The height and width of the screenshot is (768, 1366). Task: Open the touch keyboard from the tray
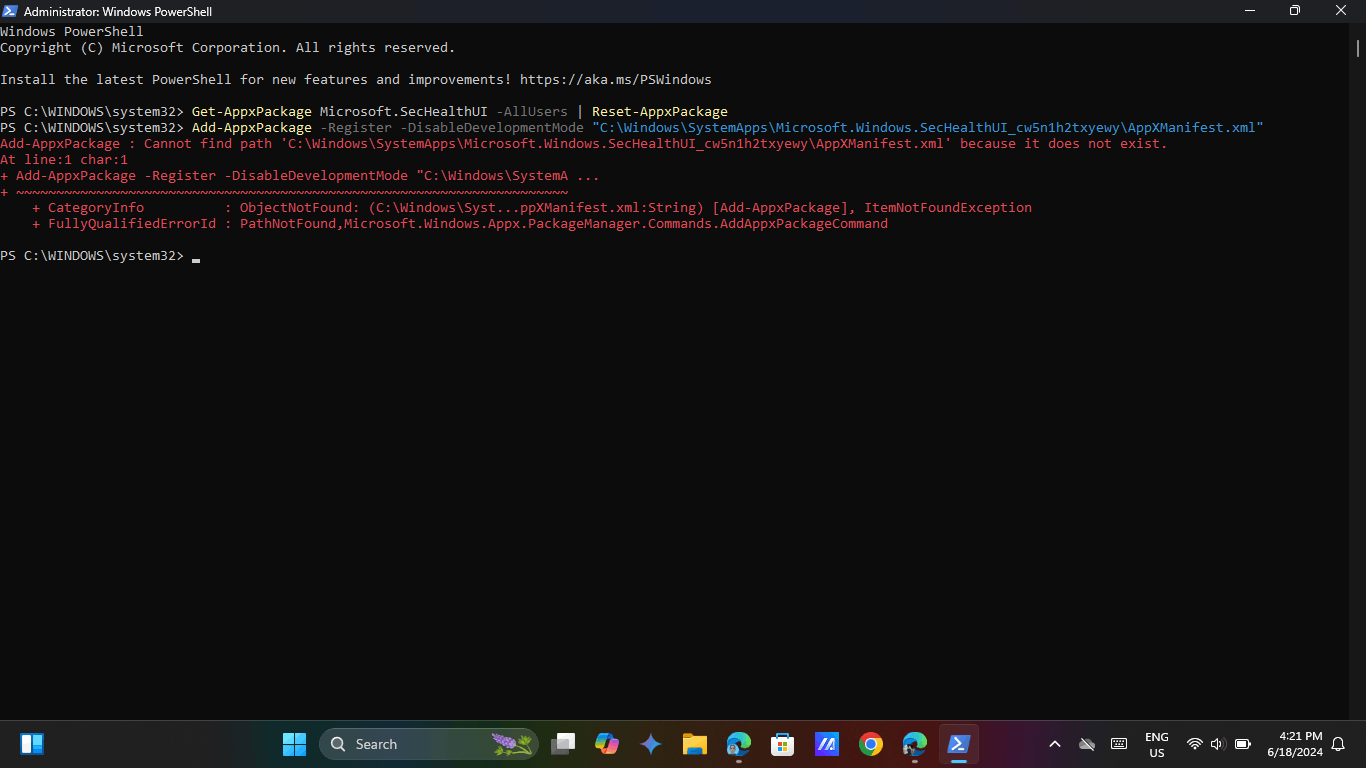(1119, 744)
